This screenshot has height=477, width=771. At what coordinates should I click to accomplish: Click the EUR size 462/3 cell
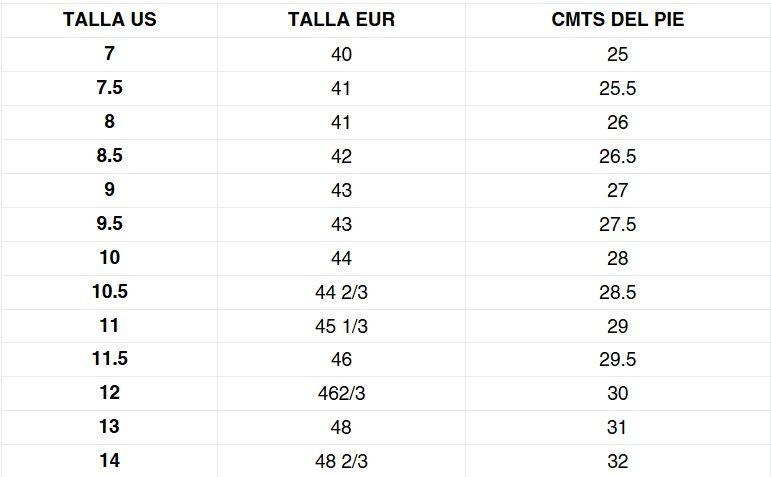[341, 393]
